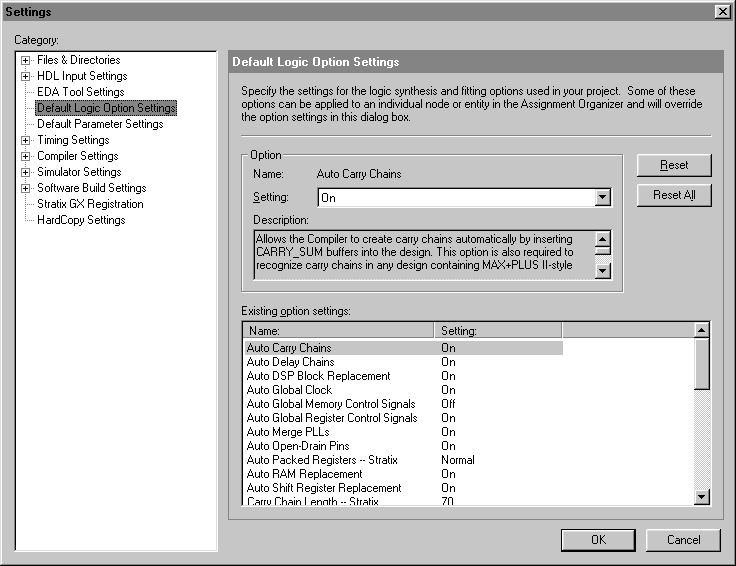Select Auto Global Clock row

(403, 390)
